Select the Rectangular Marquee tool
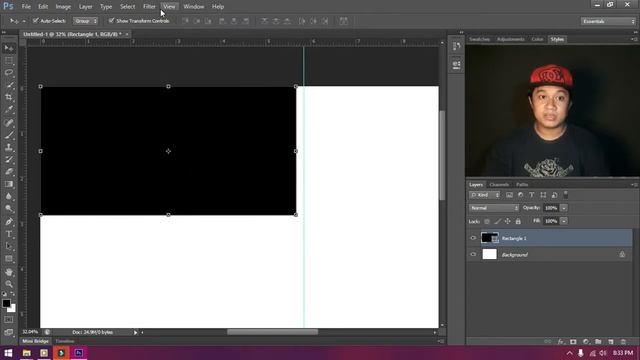The image size is (640, 360). (x=9, y=60)
